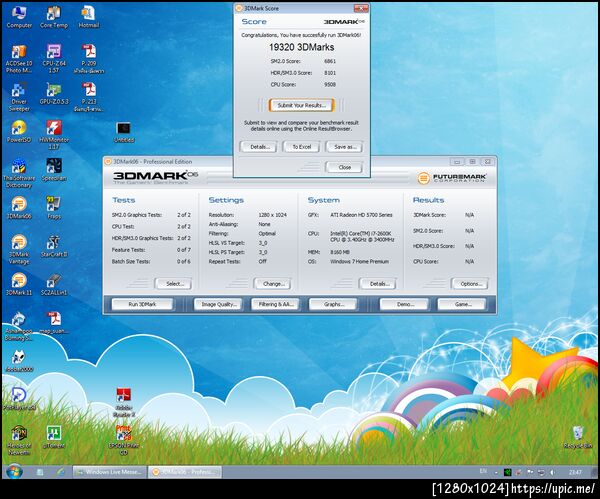This screenshot has width=600, height=499.
Task: Select the Untitled desktop file icon
Action: click(124, 132)
